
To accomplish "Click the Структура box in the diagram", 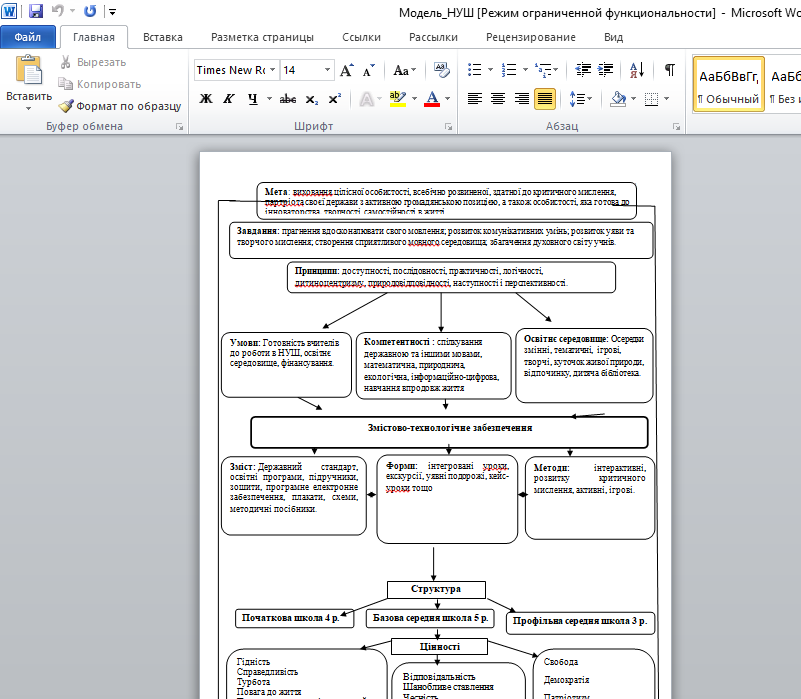I will [x=436, y=589].
